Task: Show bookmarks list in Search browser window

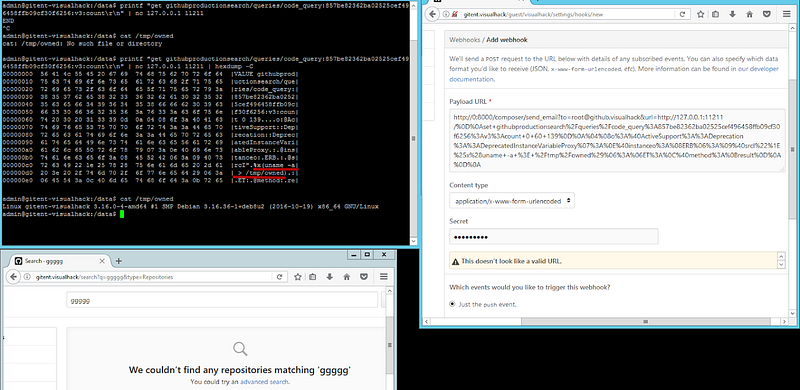Action: point(313,277)
